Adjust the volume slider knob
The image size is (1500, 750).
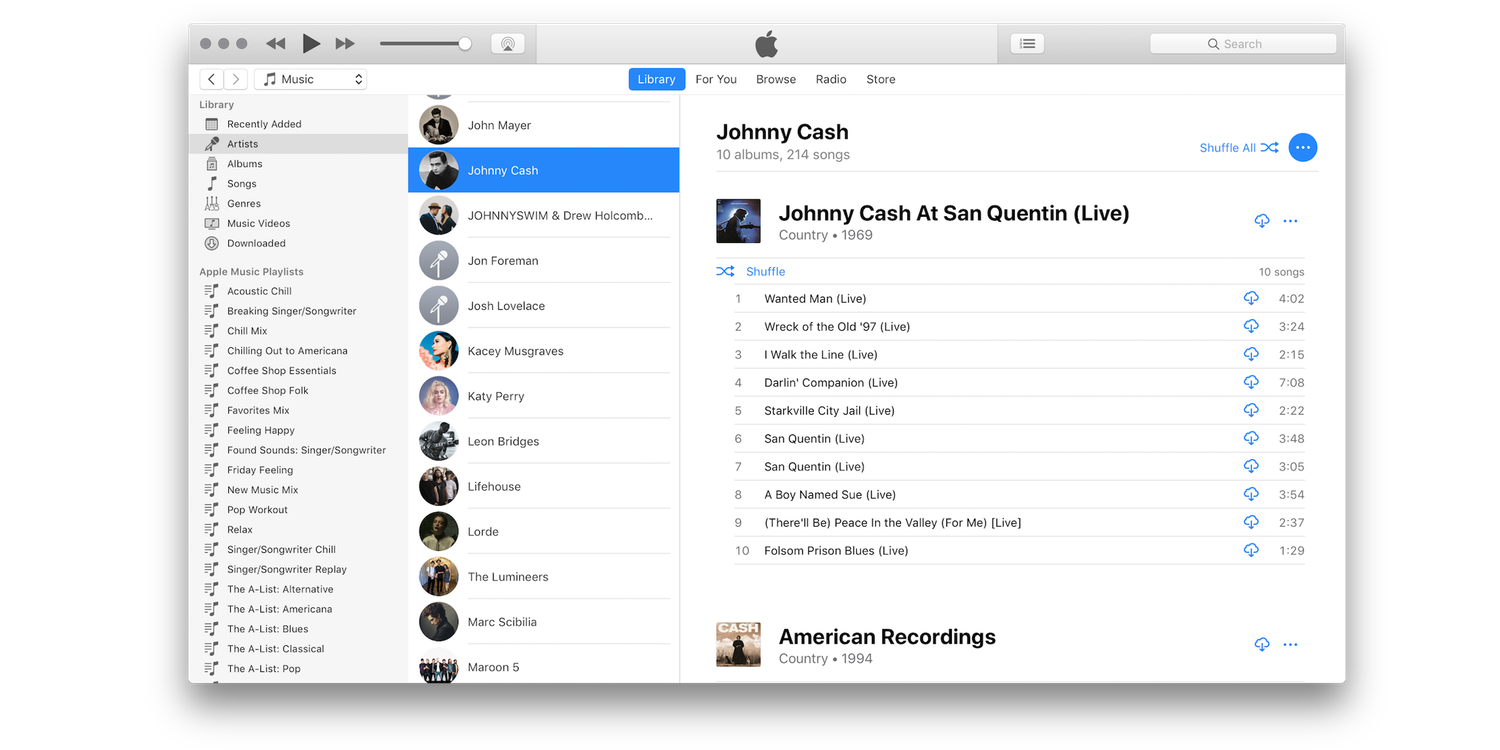click(x=465, y=44)
